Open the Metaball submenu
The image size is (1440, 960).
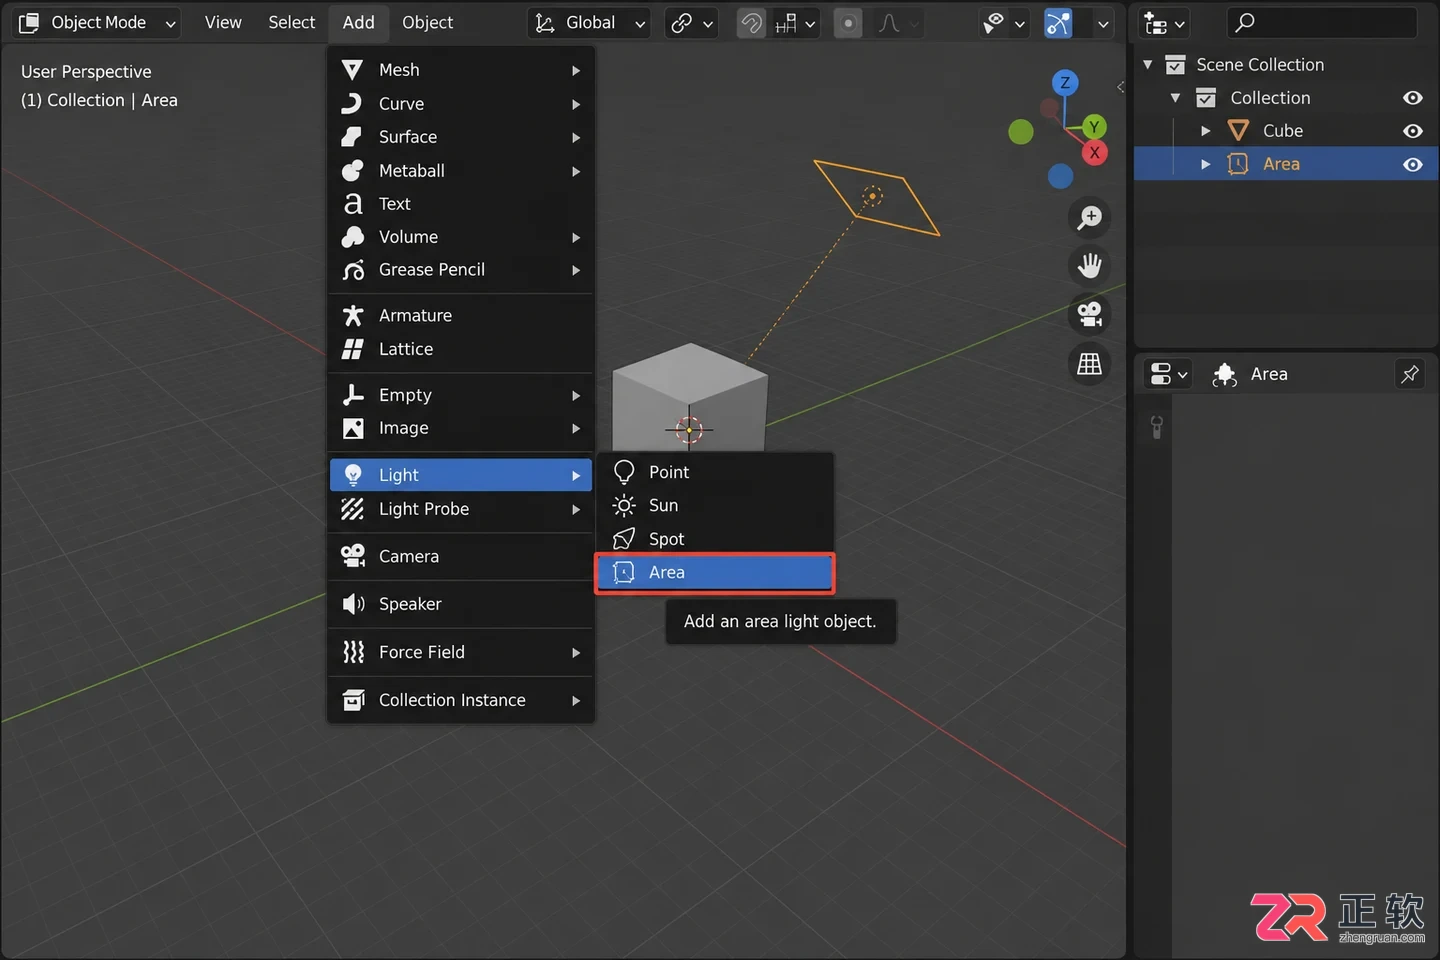point(461,171)
